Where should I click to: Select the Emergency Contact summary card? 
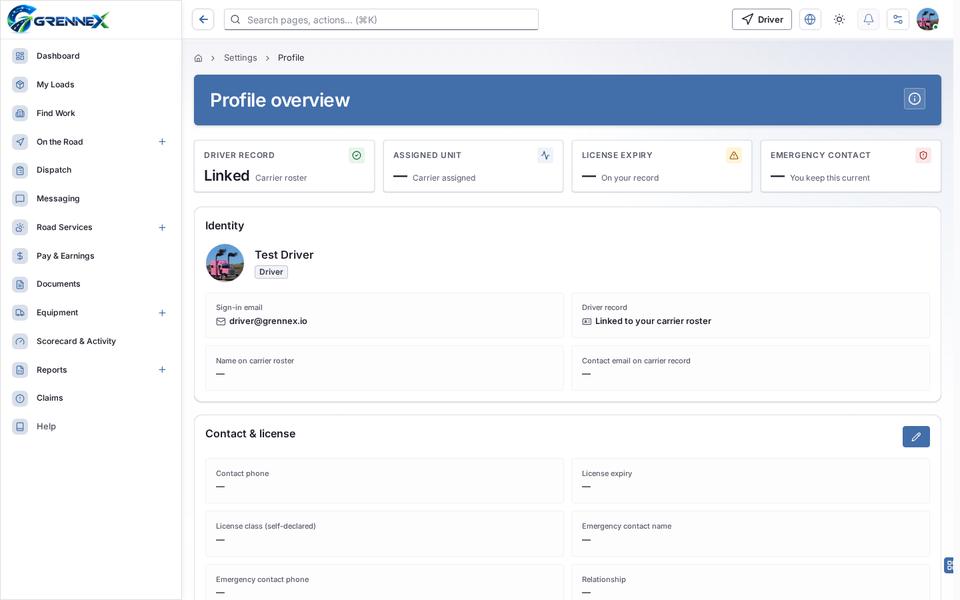(x=850, y=167)
